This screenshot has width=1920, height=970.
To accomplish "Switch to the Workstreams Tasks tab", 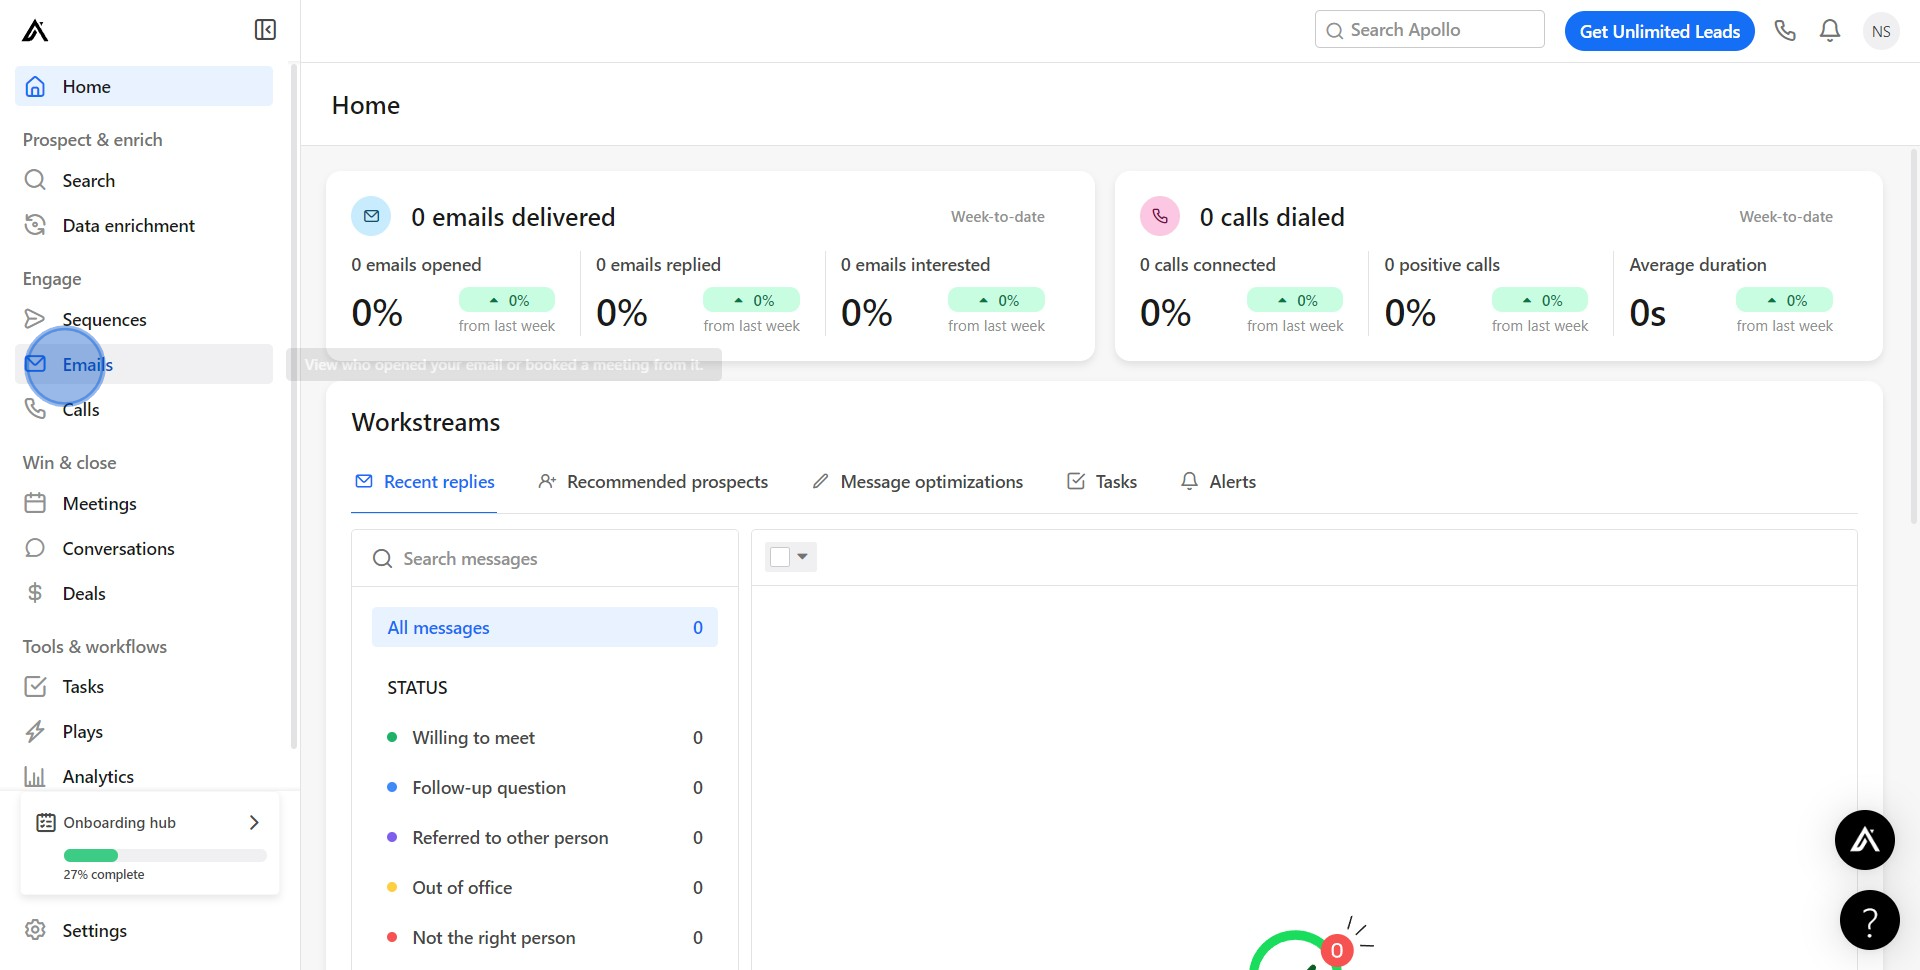I will [1102, 482].
